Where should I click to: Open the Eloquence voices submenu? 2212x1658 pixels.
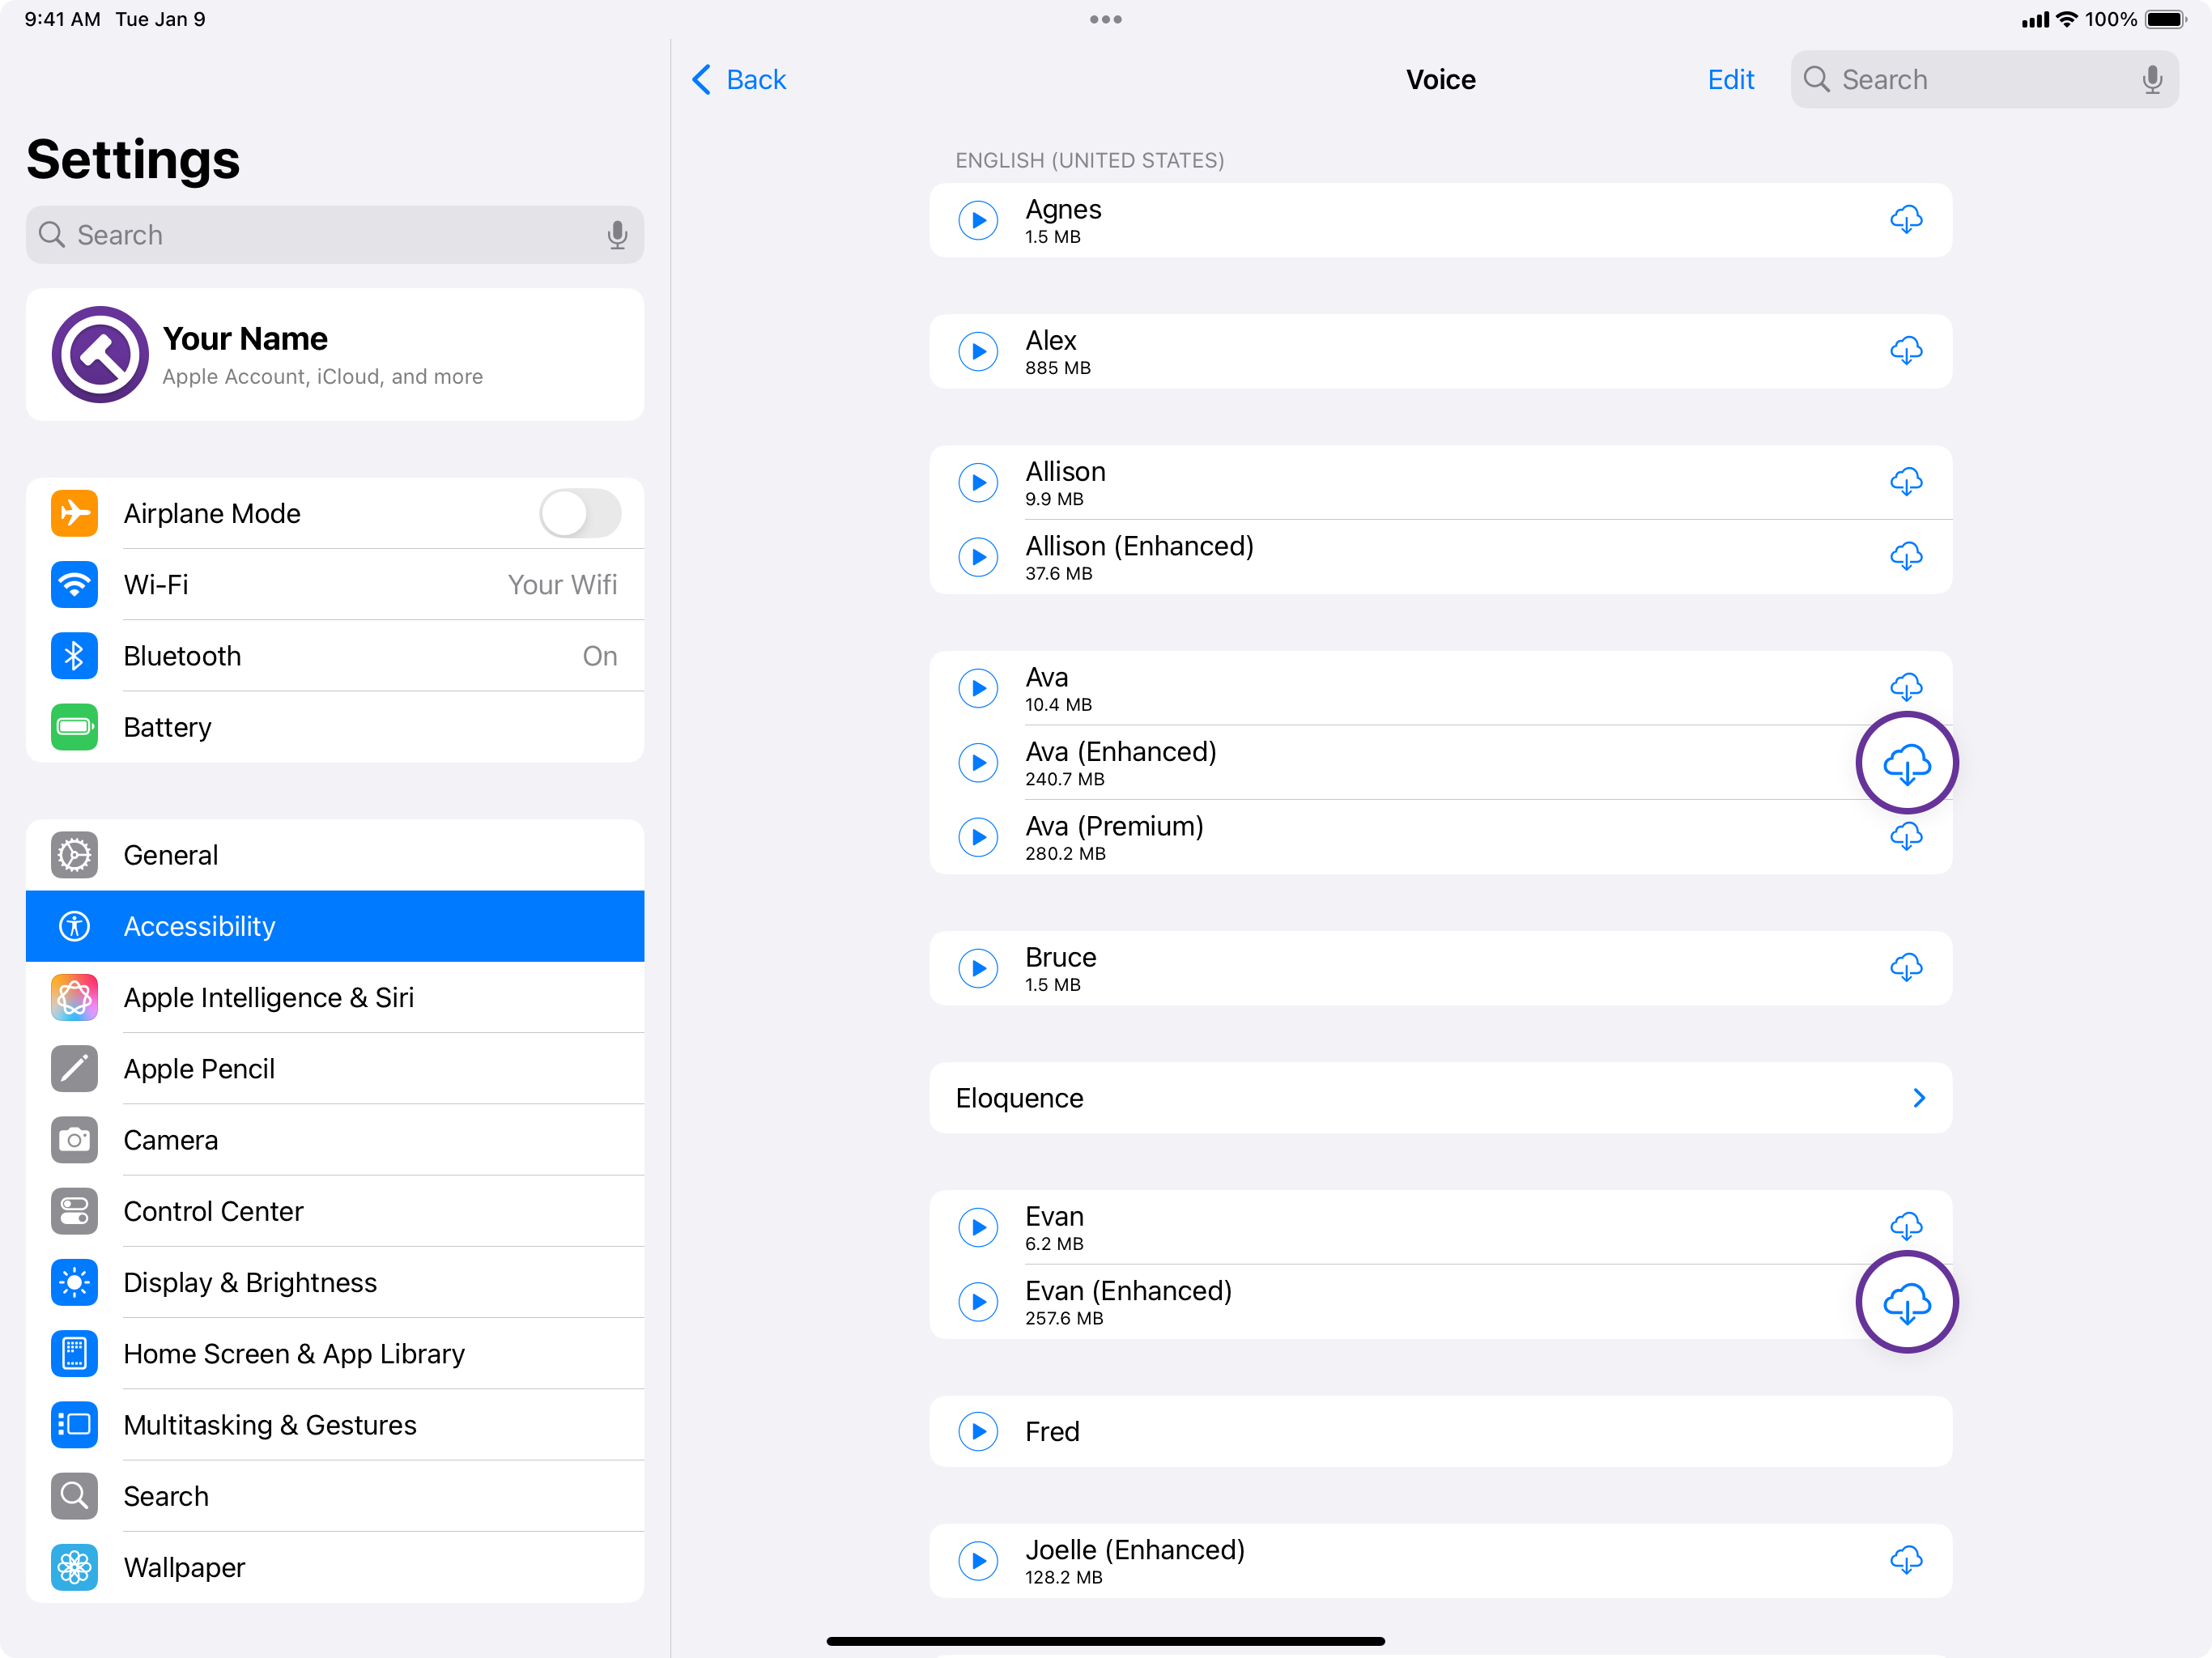click(1440, 1098)
